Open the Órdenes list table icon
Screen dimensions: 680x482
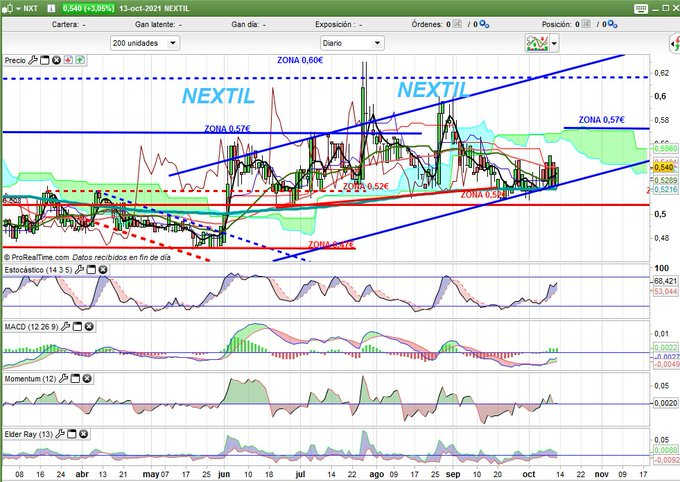(x=457, y=24)
